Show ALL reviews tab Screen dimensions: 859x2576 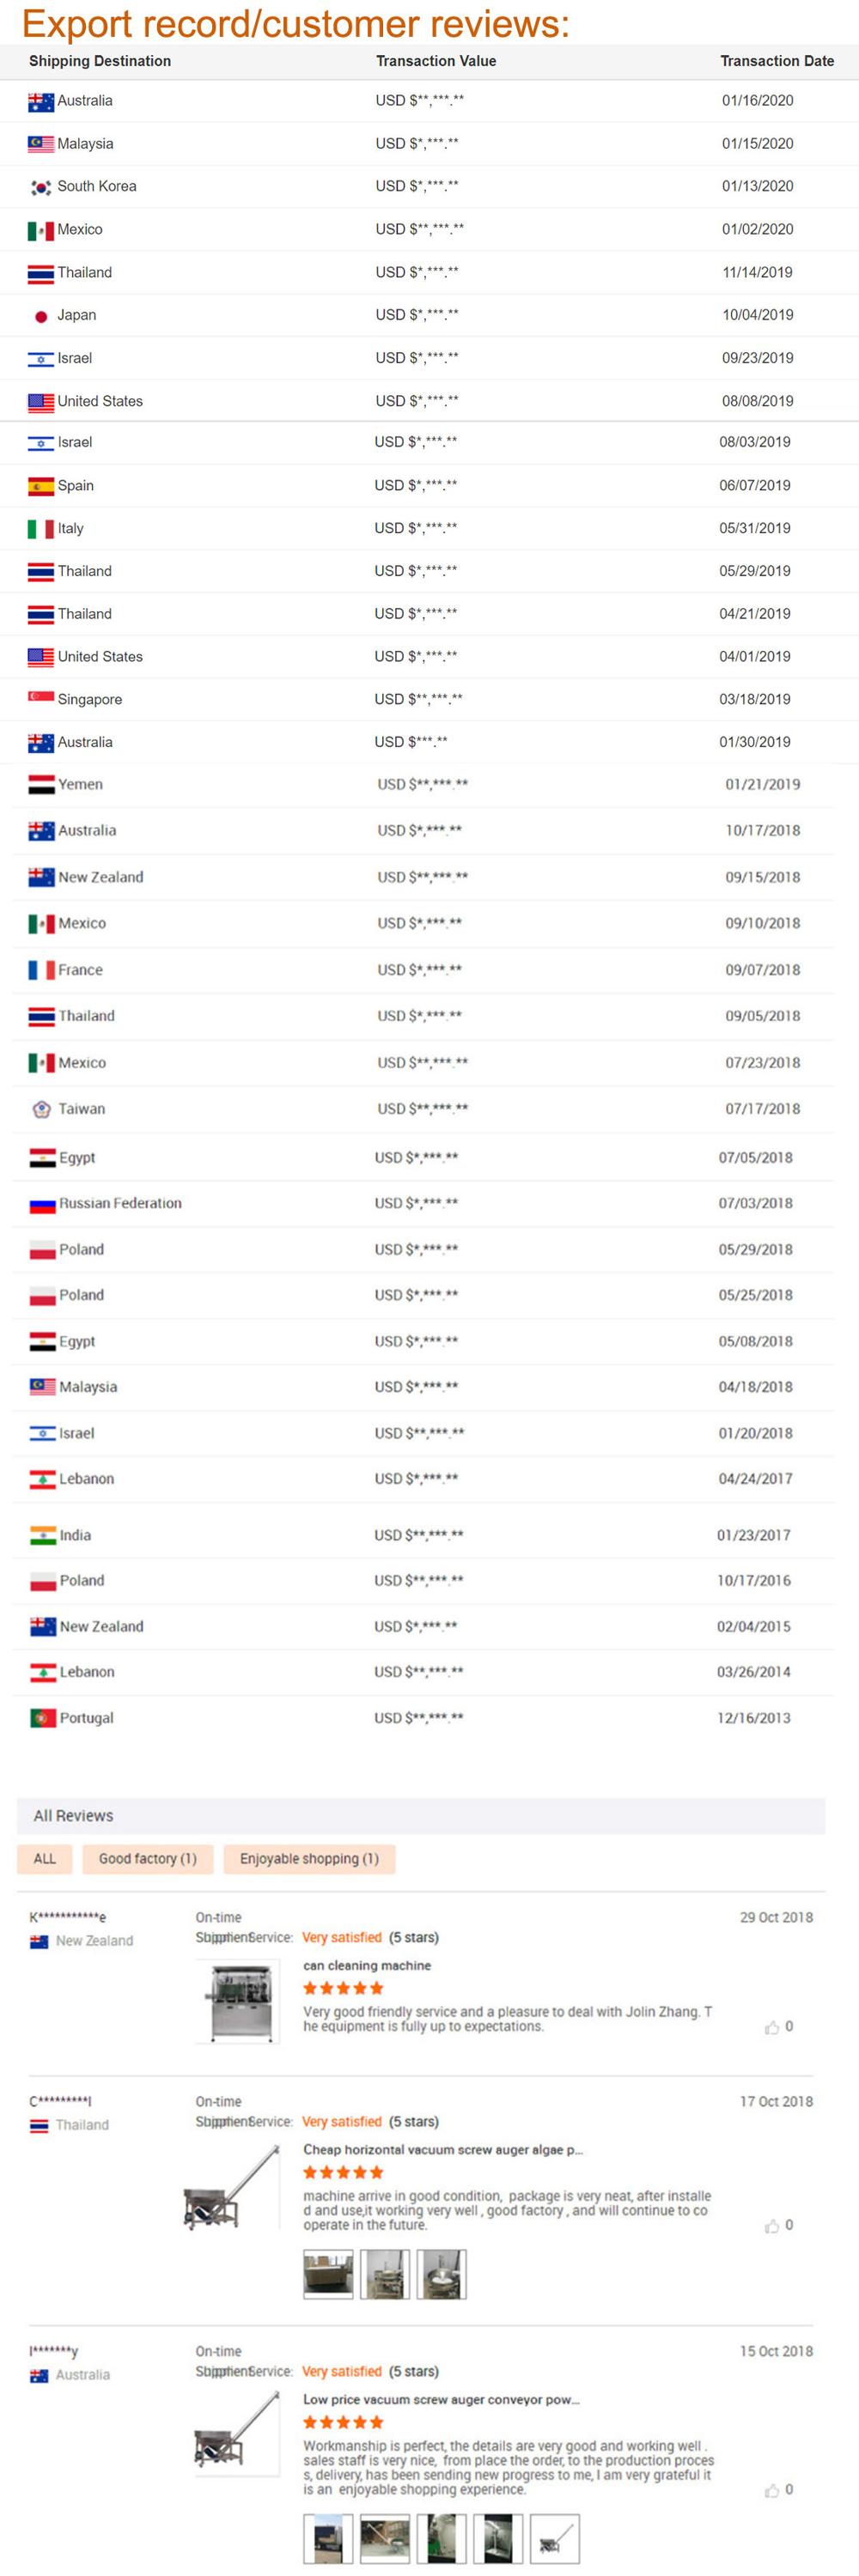[45, 1859]
